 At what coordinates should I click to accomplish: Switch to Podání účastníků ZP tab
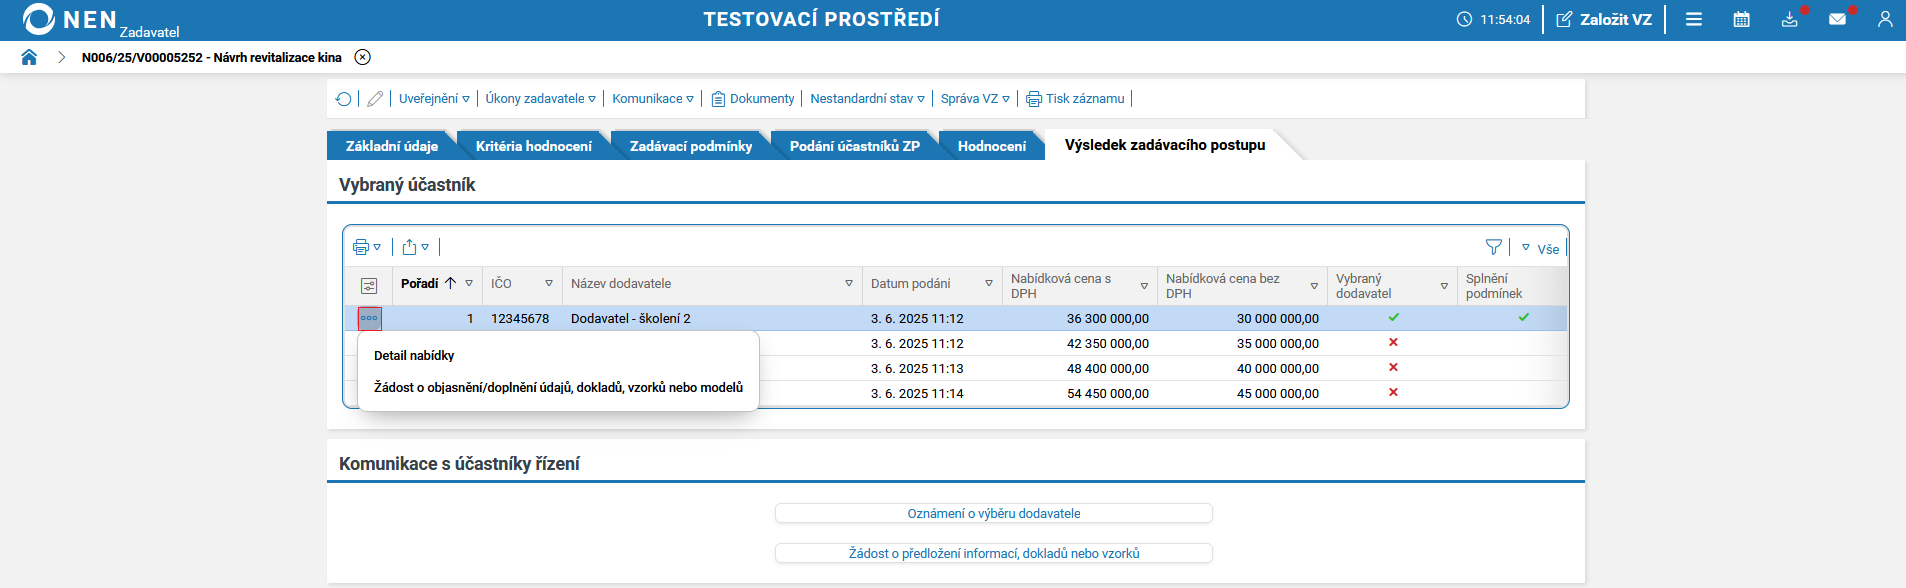coord(855,146)
